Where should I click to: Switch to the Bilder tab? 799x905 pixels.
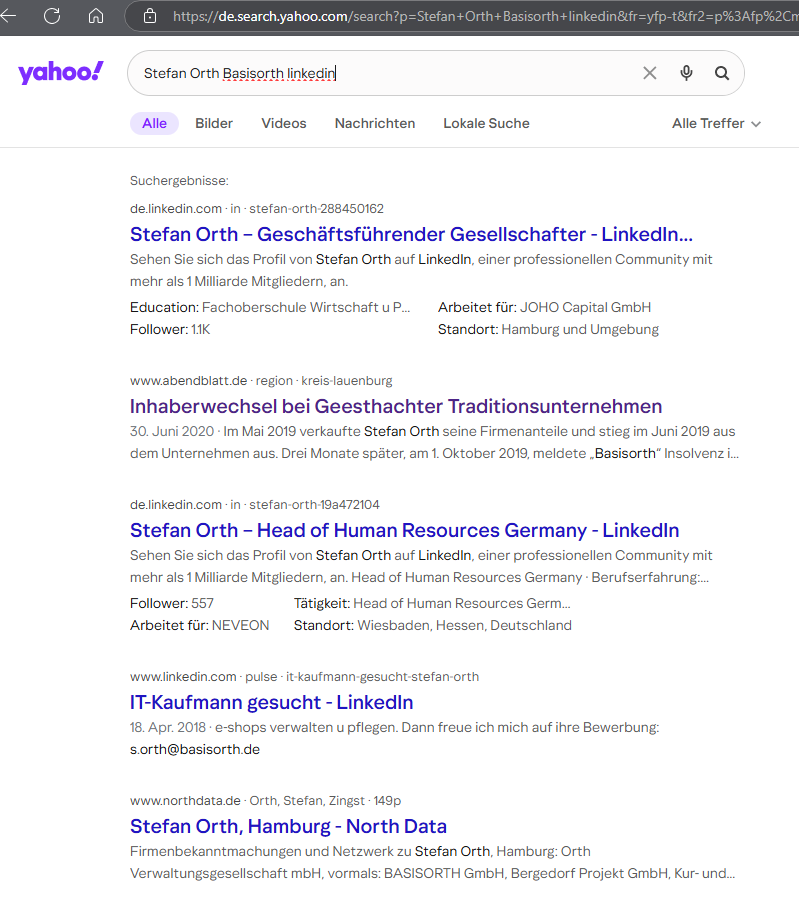[x=214, y=123]
